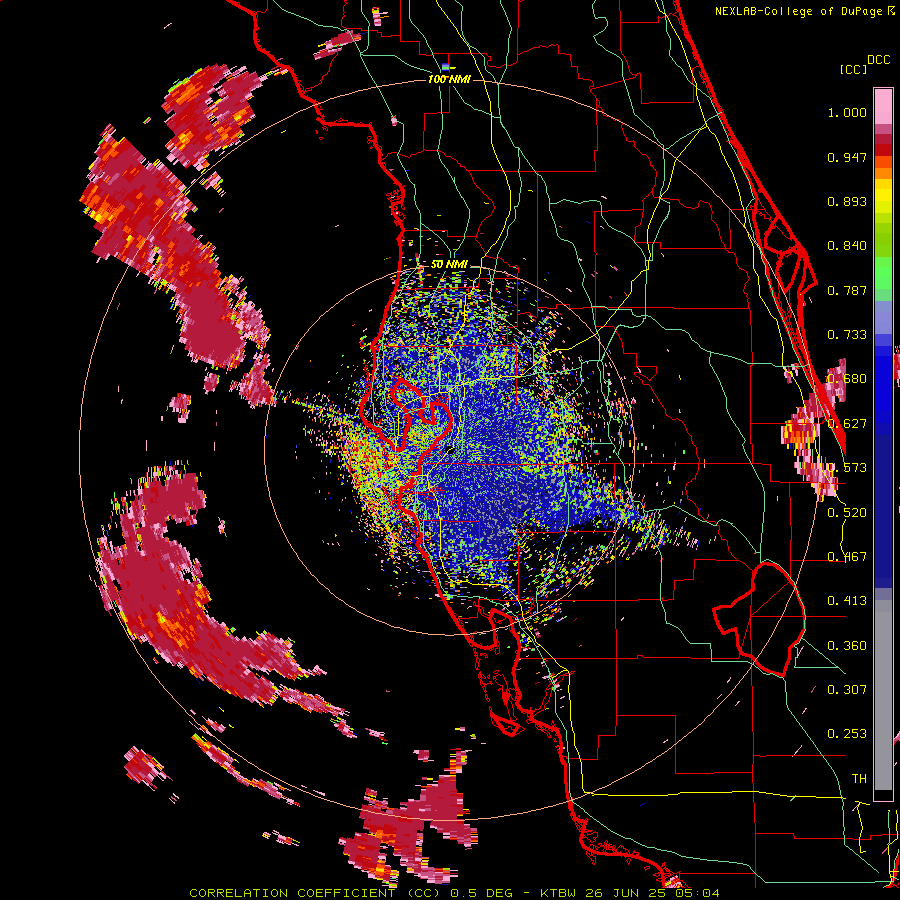Select the 0.840 scale value
The width and height of the screenshot is (900, 900).
pos(847,246)
